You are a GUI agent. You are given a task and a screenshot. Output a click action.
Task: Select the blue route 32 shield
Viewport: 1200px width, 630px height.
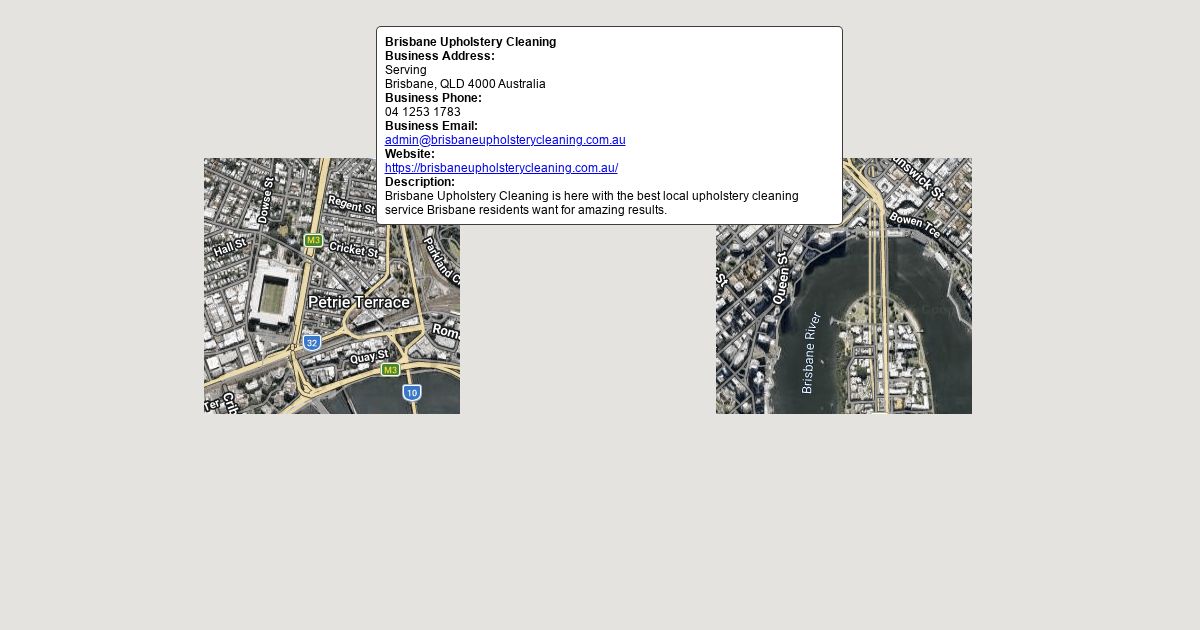click(x=312, y=343)
